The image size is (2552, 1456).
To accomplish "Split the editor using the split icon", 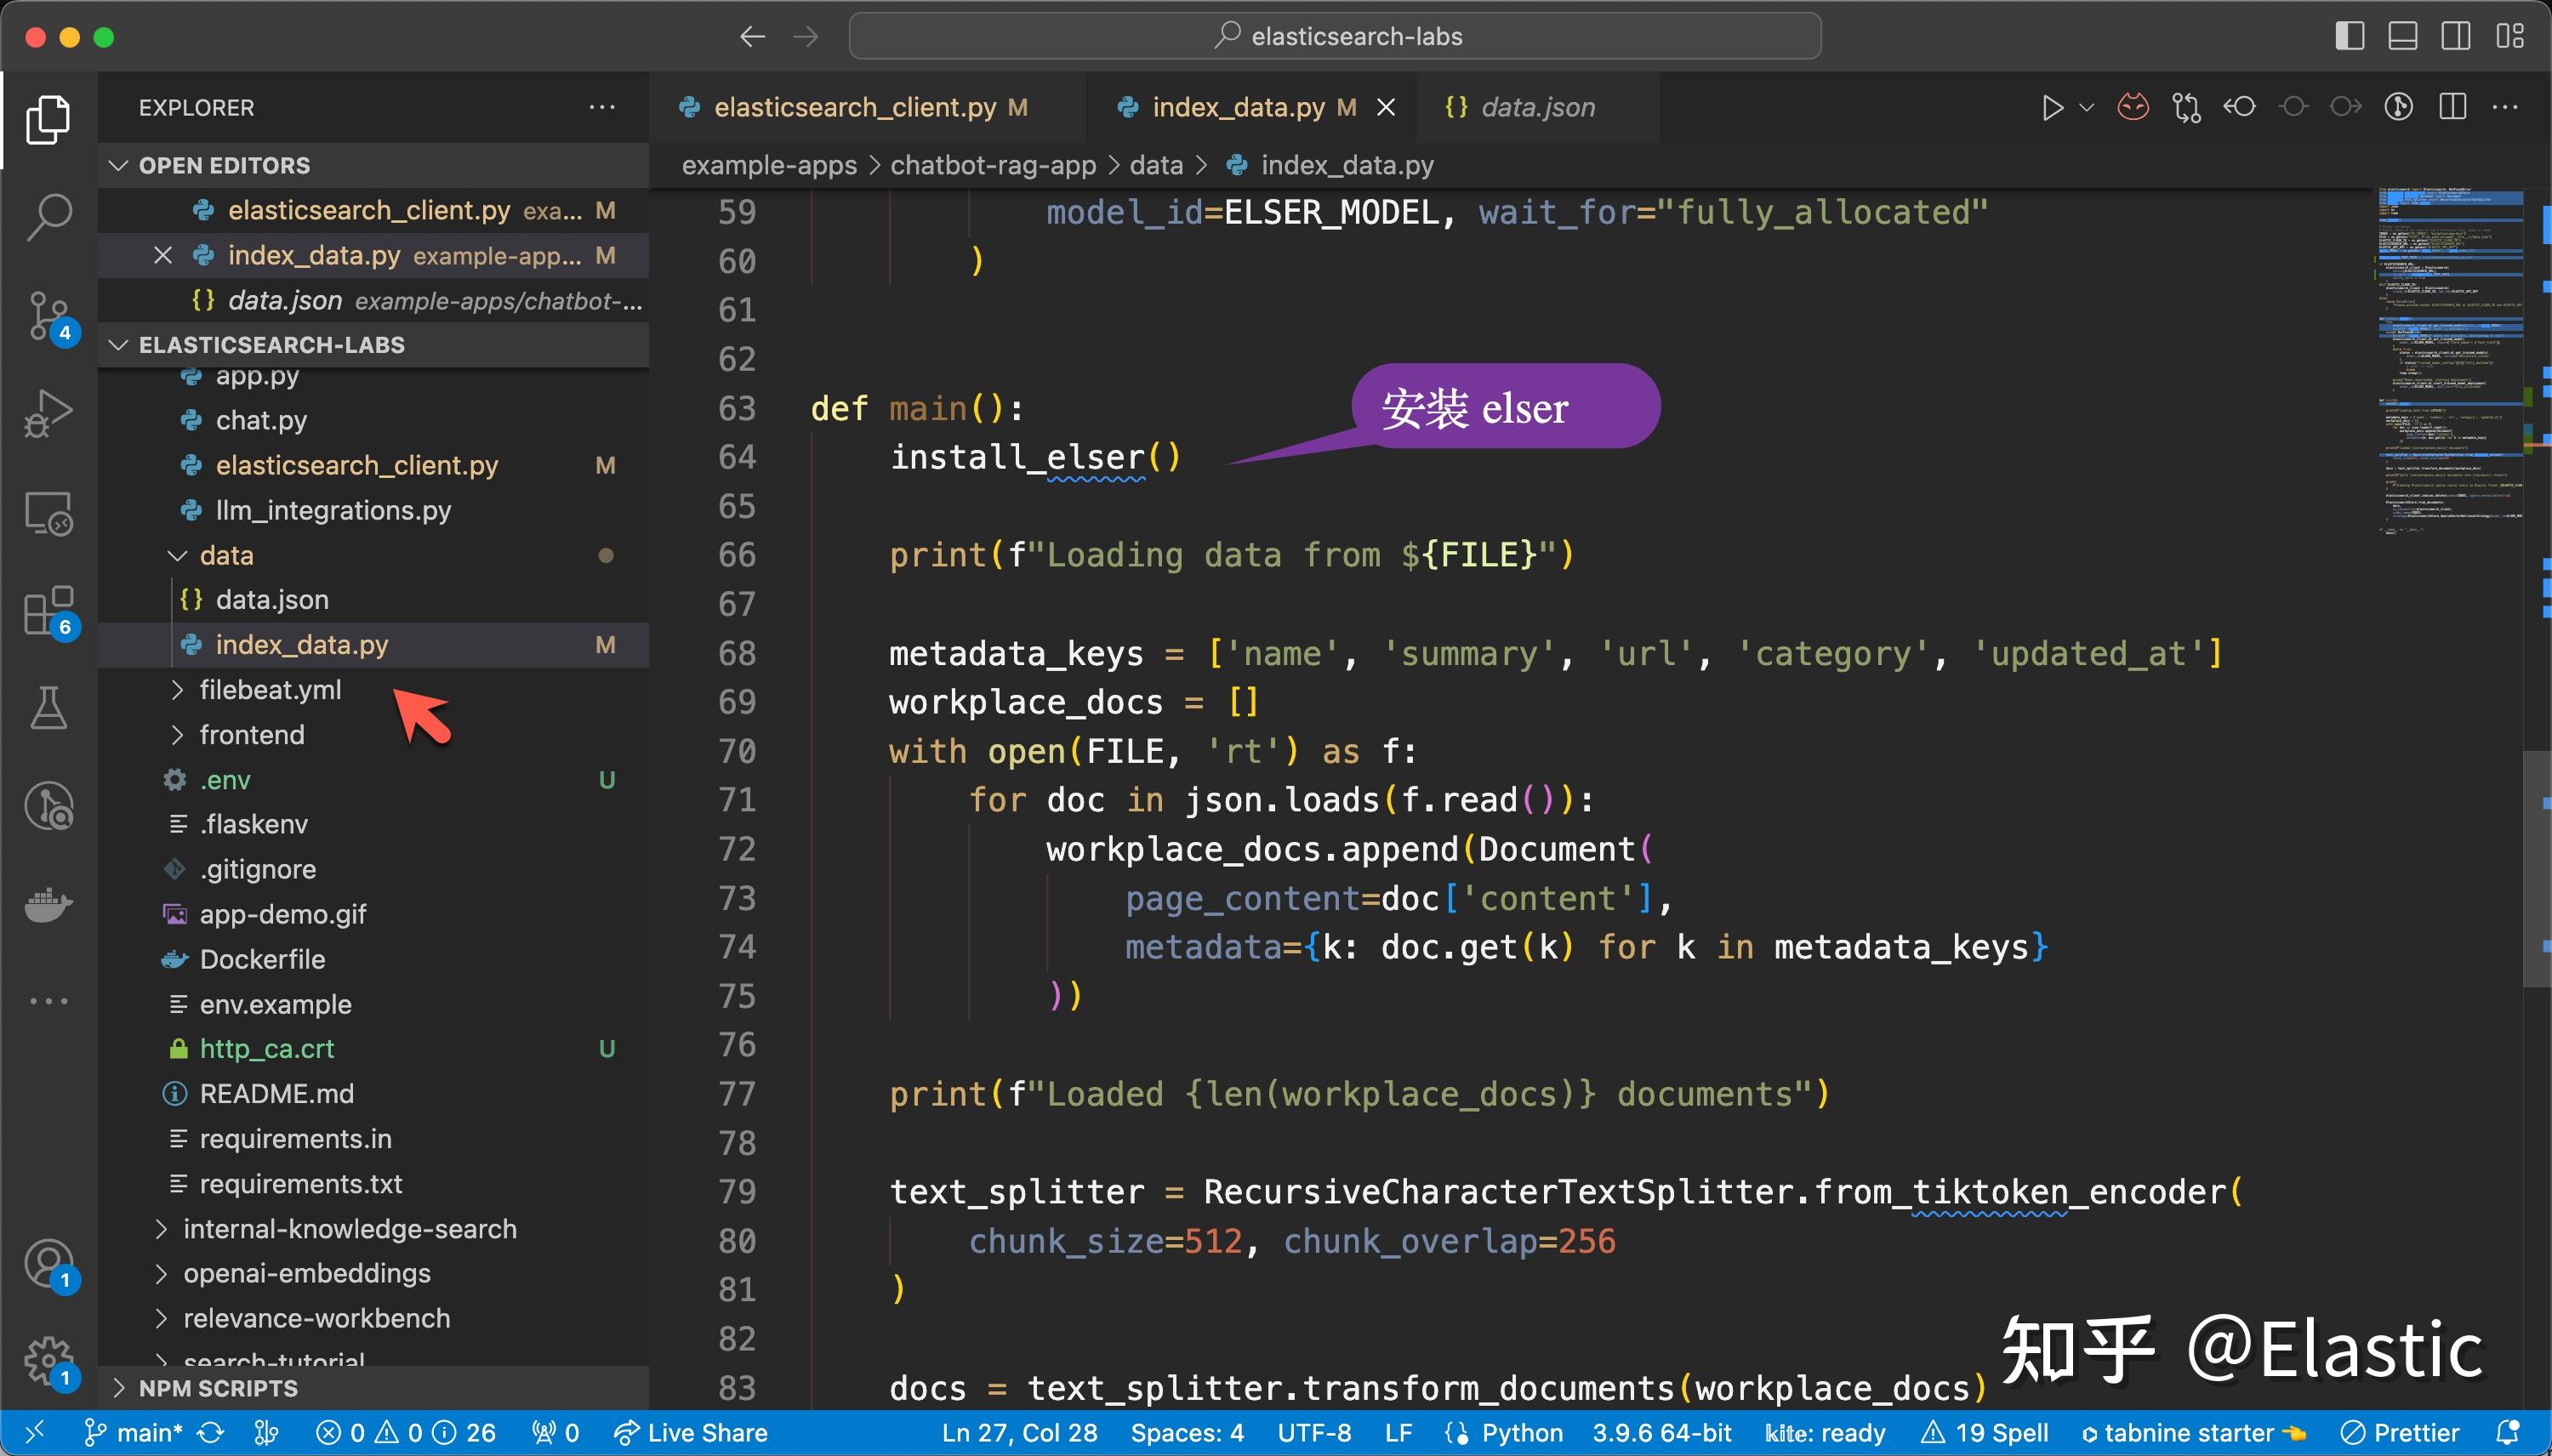I will coord(2453,107).
